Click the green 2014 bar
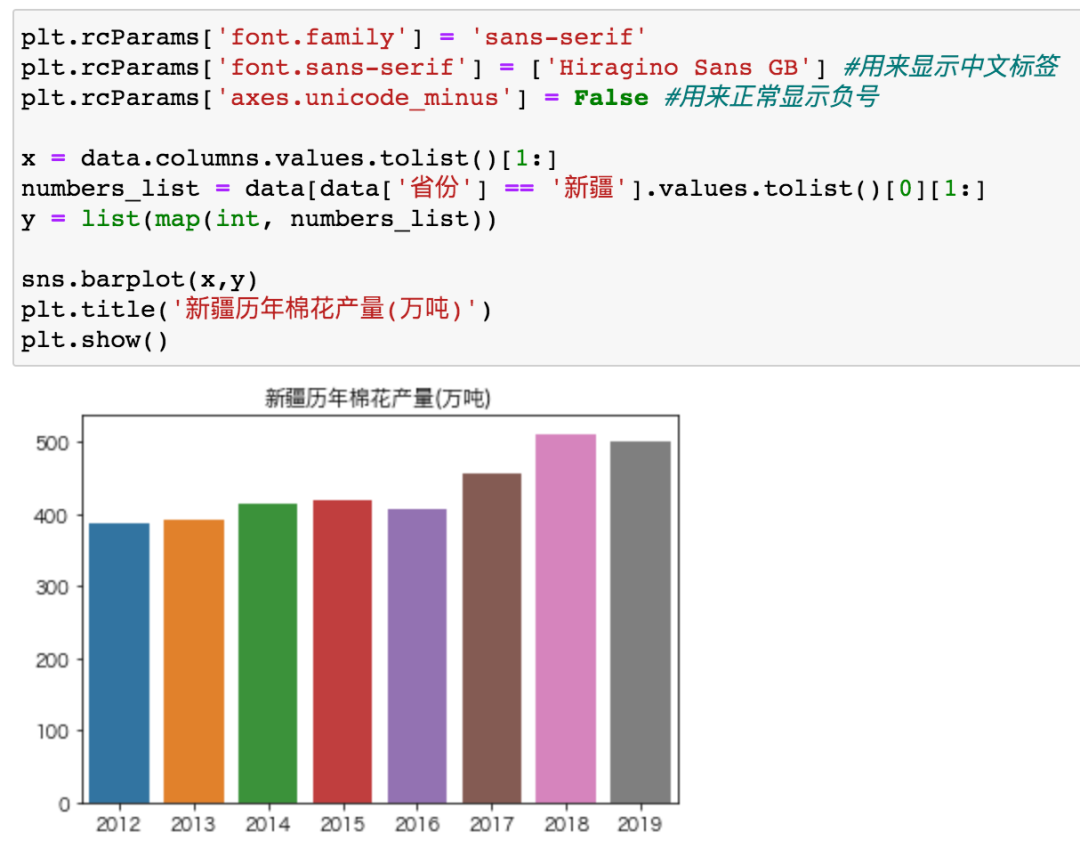 pos(268,650)
